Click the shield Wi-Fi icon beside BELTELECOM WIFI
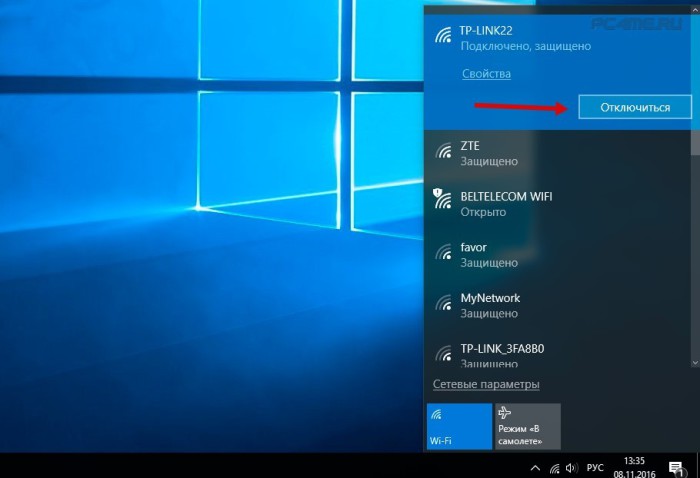 tap(442, 199)
